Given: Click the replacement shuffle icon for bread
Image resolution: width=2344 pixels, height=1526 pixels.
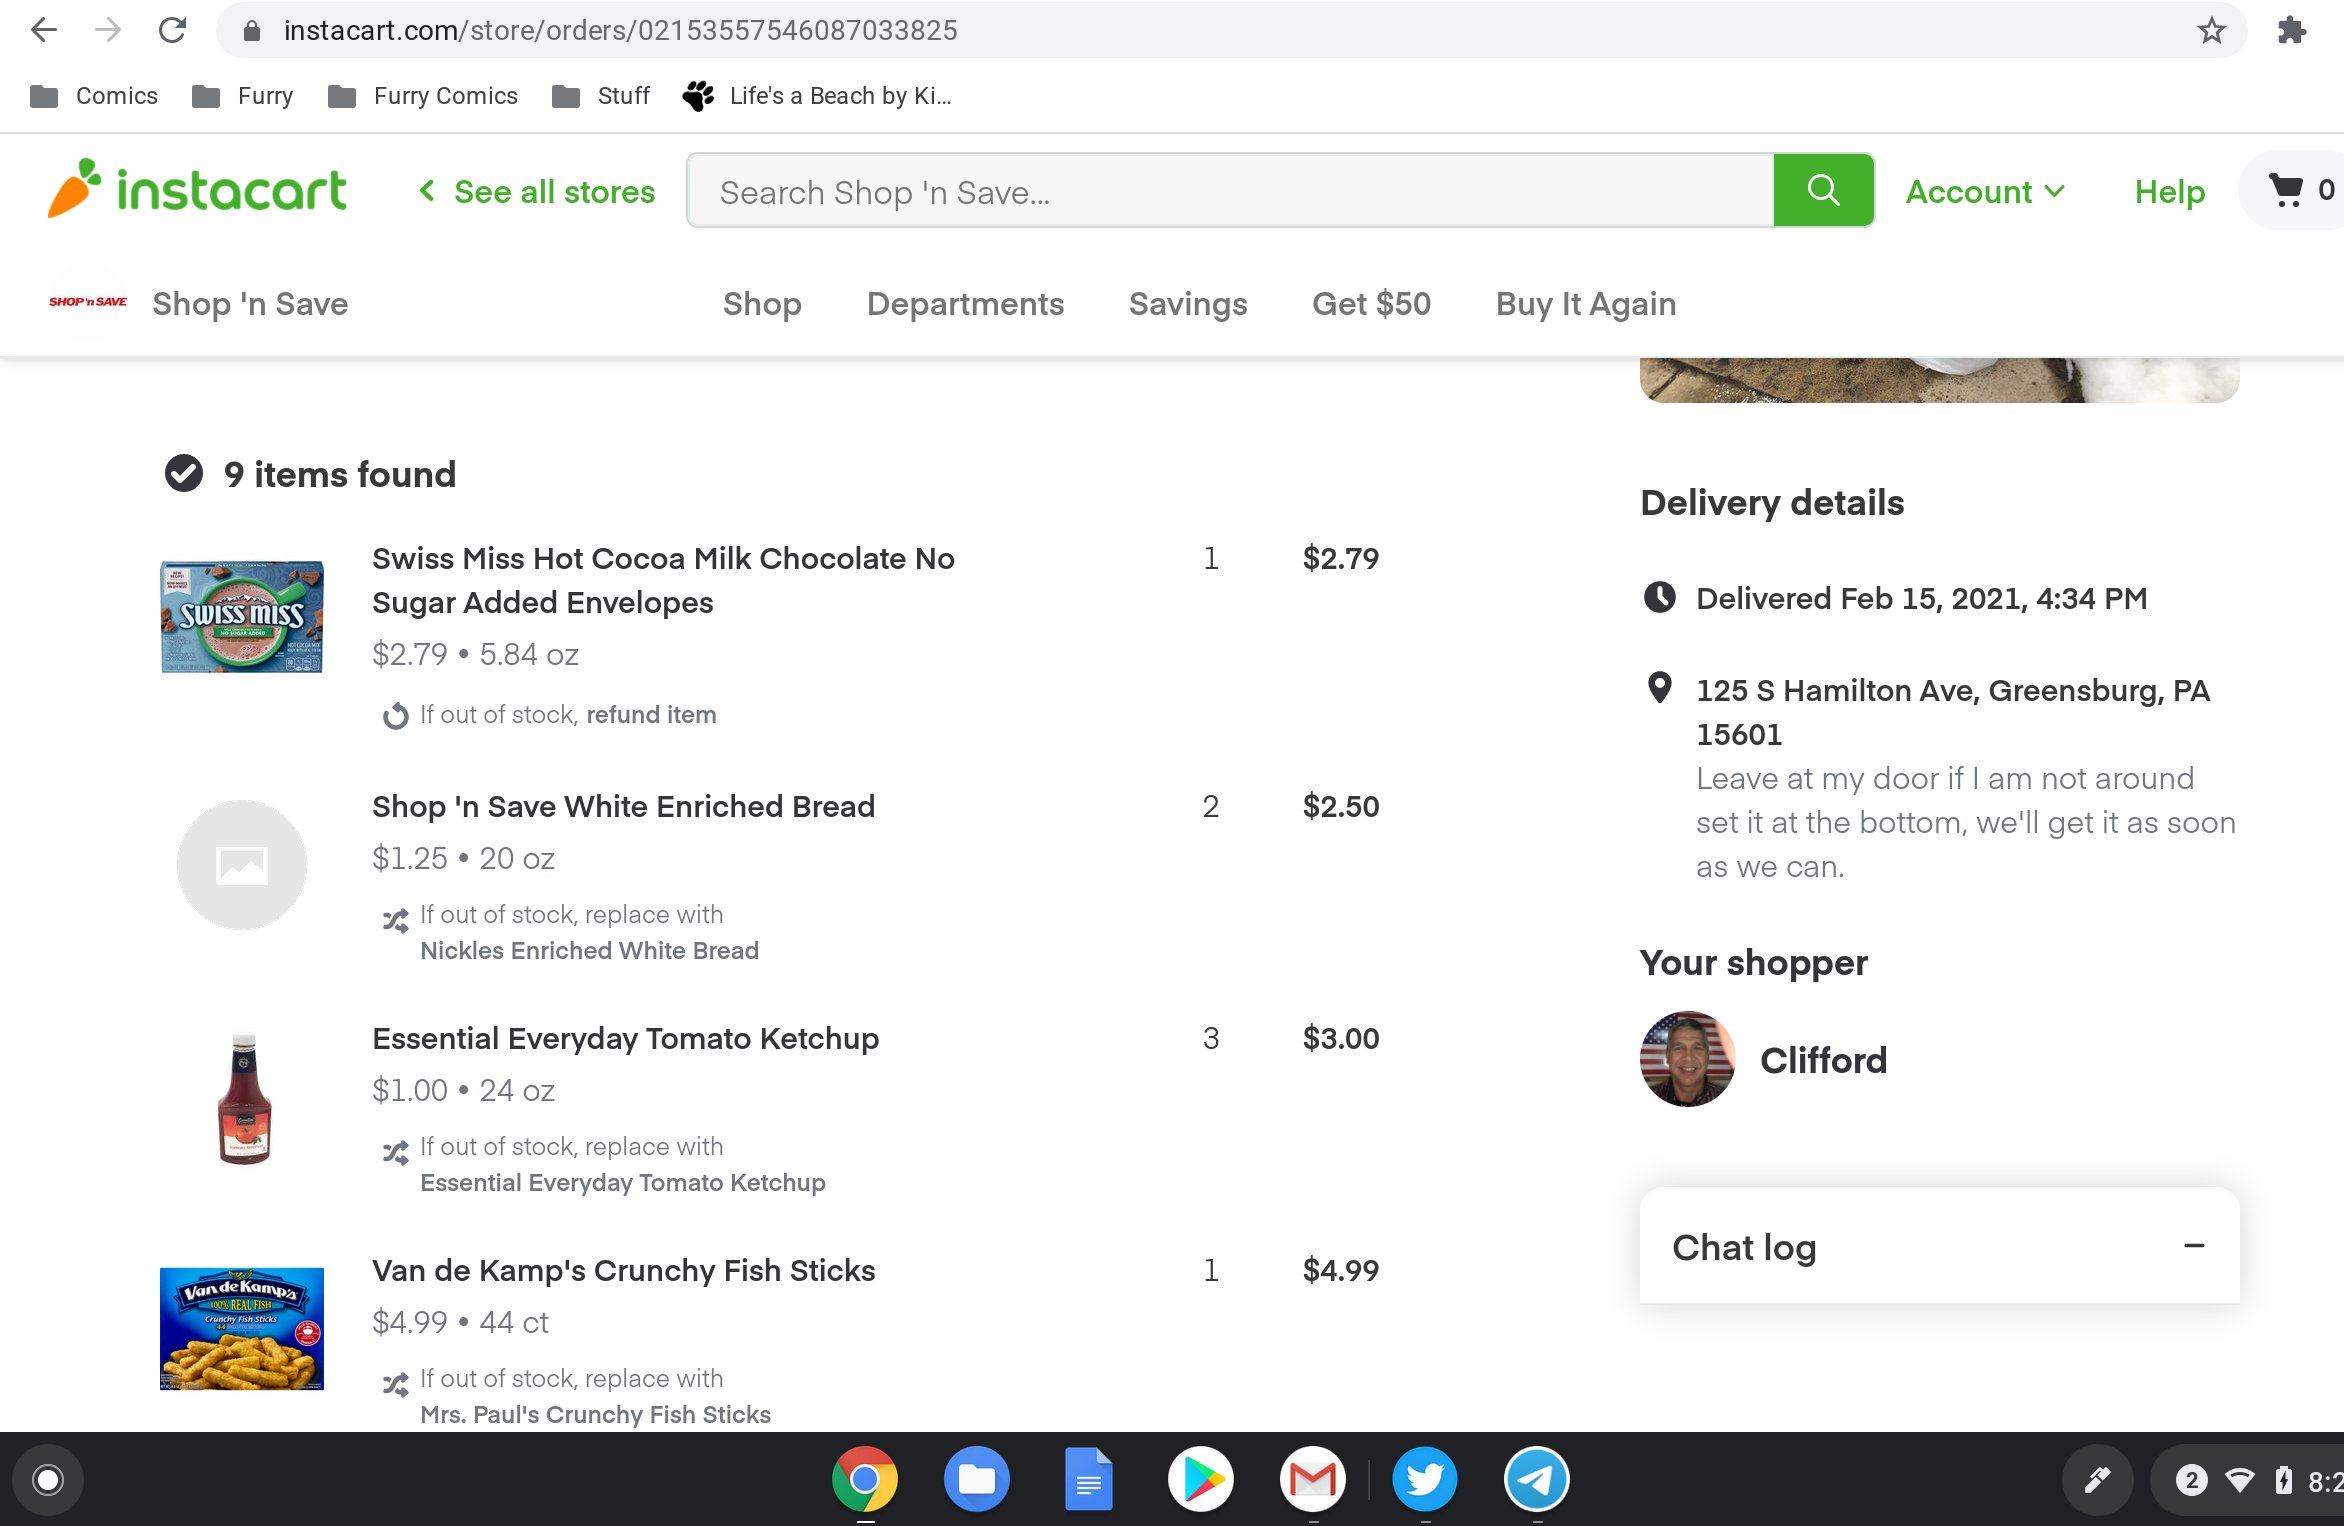Looking at the screenshot, I should (x=396, y=920).
